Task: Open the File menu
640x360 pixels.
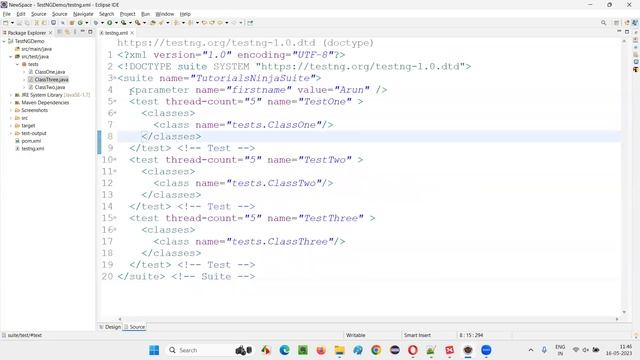Action: [x=7, y=14]
